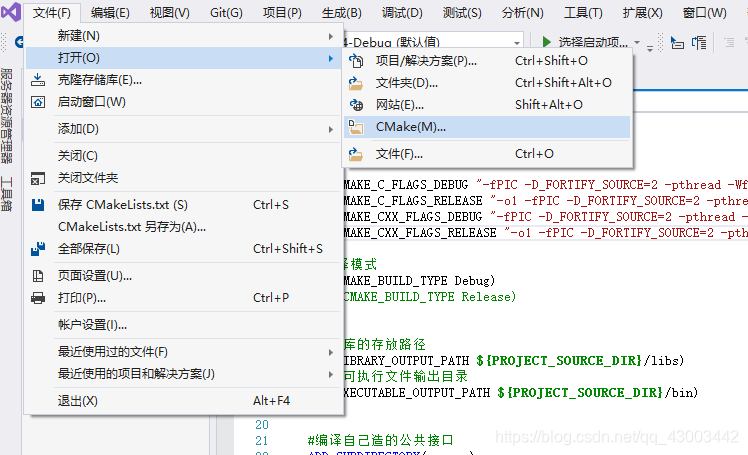
Task: Click the back navigation arrow icon
Action: click(19, 42)
